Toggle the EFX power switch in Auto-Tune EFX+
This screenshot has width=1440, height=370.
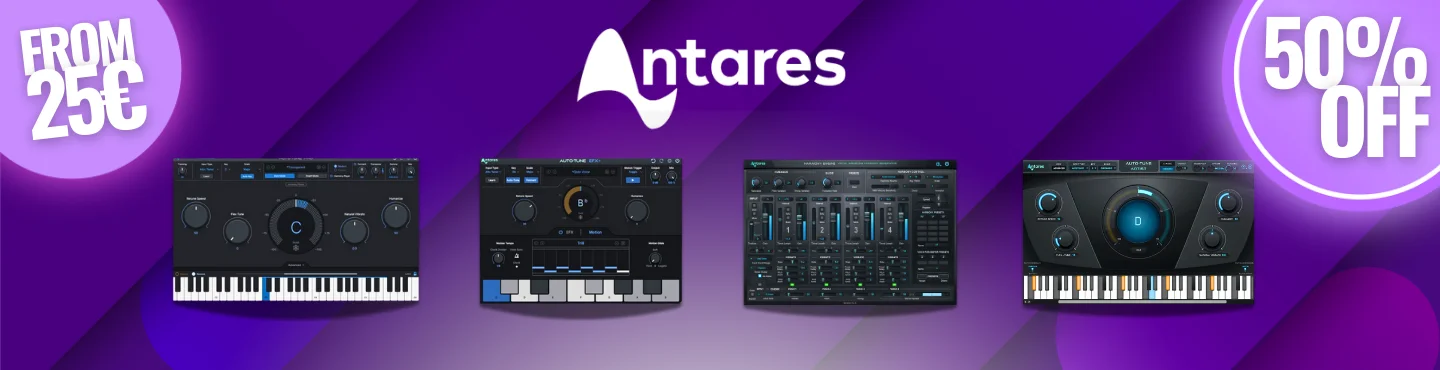[x=560, y=232]
